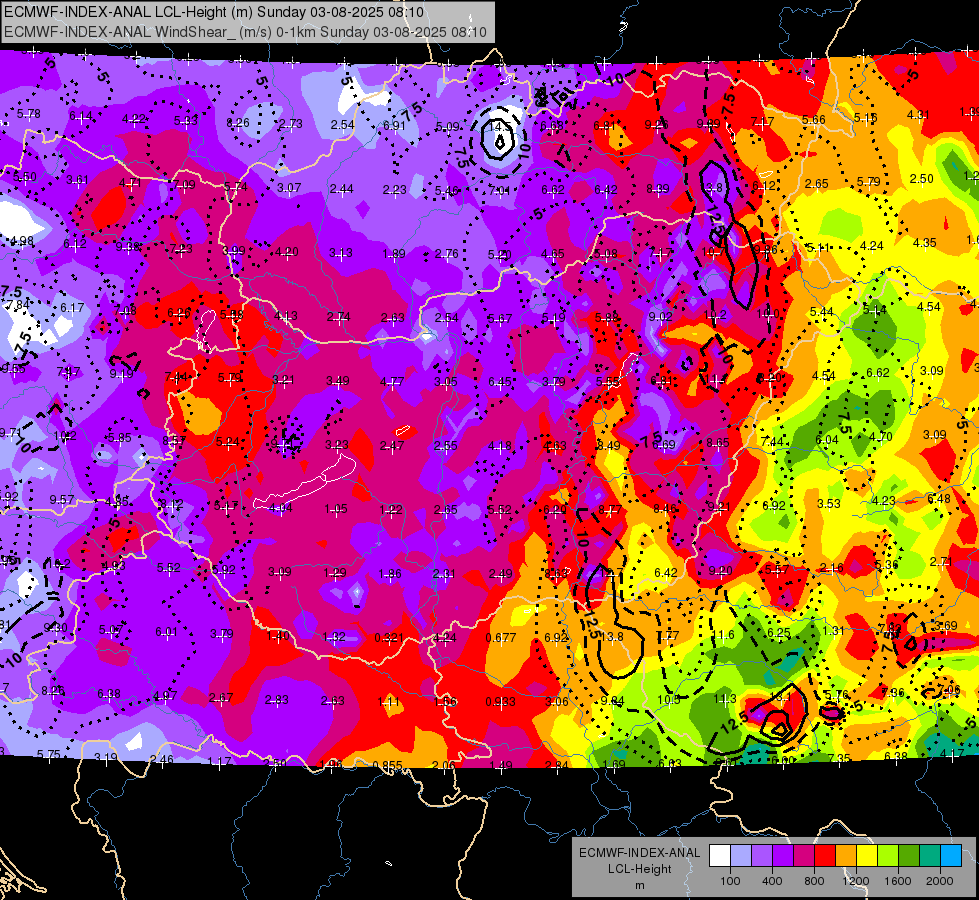The height and width of the screenshot is (900, 979).
Task: Click the light lavender legend swatch
Action: click(740, 856)
